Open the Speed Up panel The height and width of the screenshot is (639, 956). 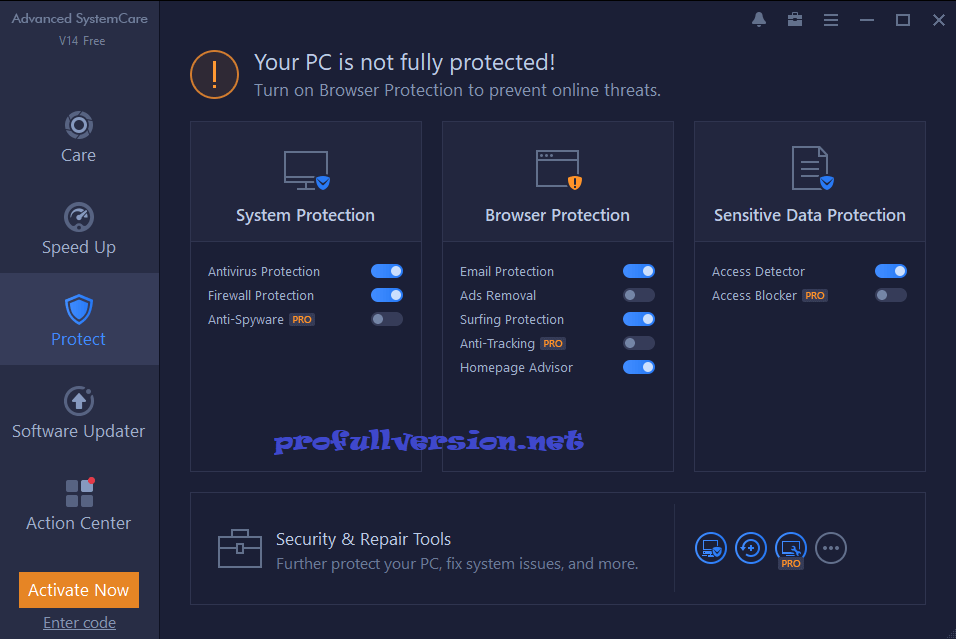click(79, 230)
